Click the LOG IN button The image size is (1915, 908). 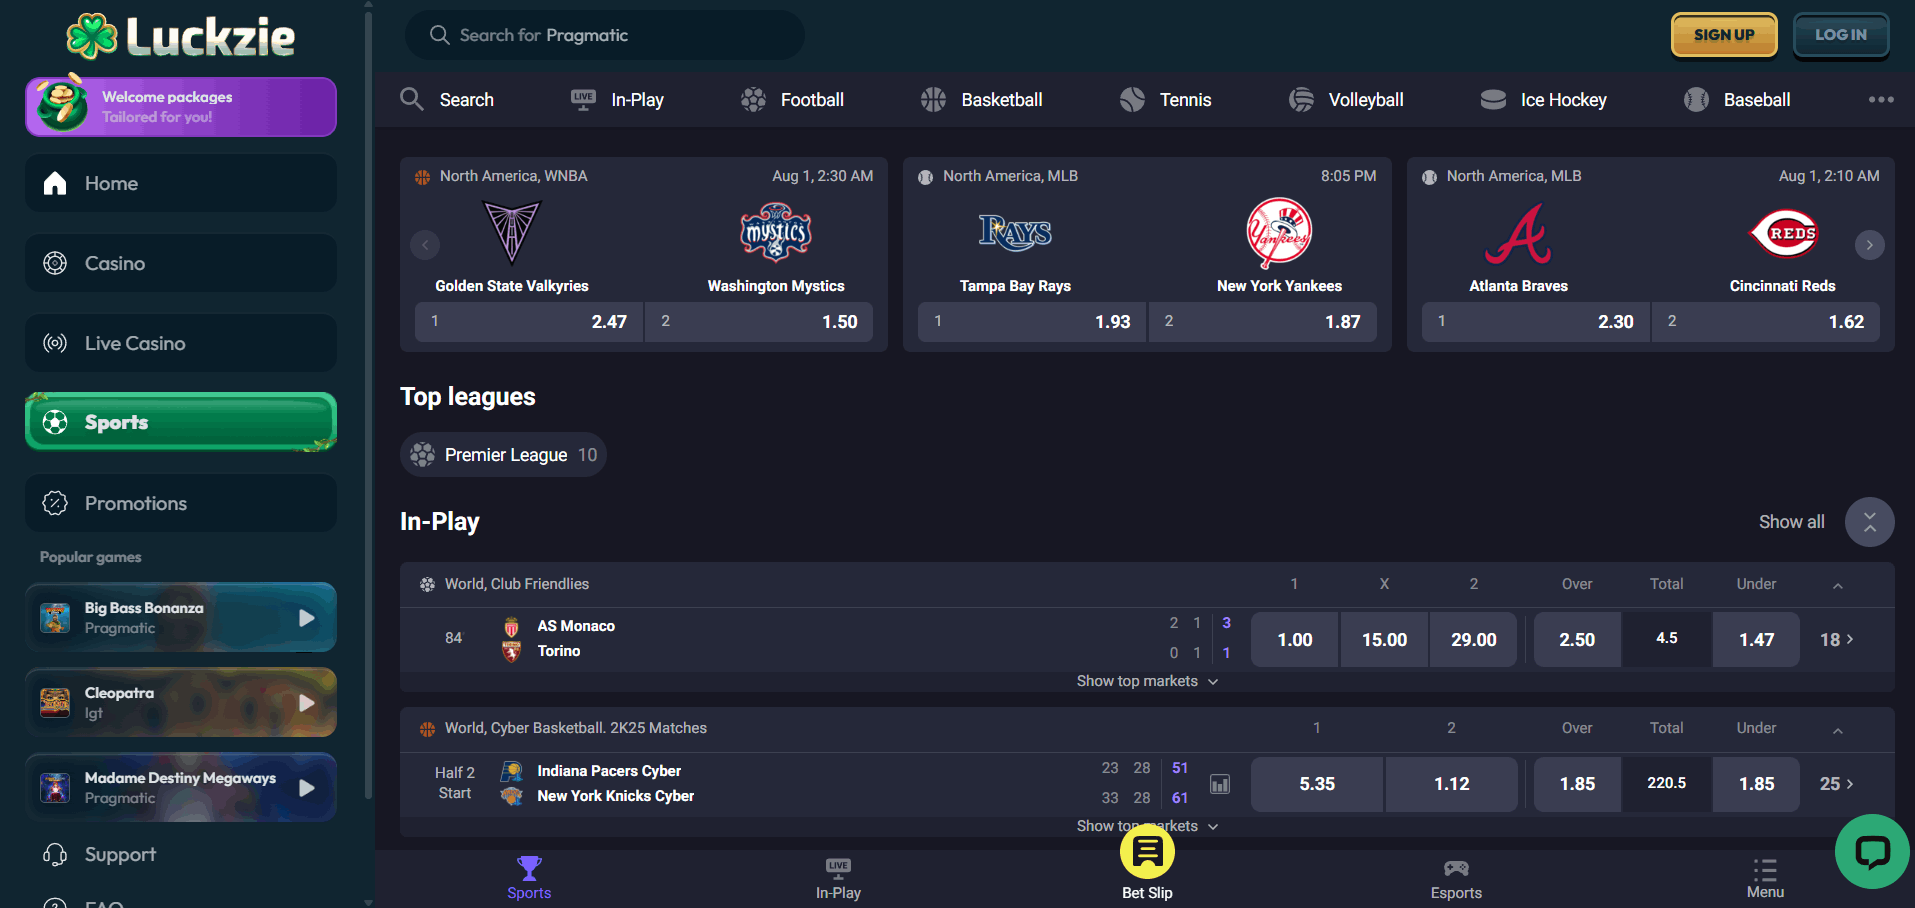[x=1841, y=35]
